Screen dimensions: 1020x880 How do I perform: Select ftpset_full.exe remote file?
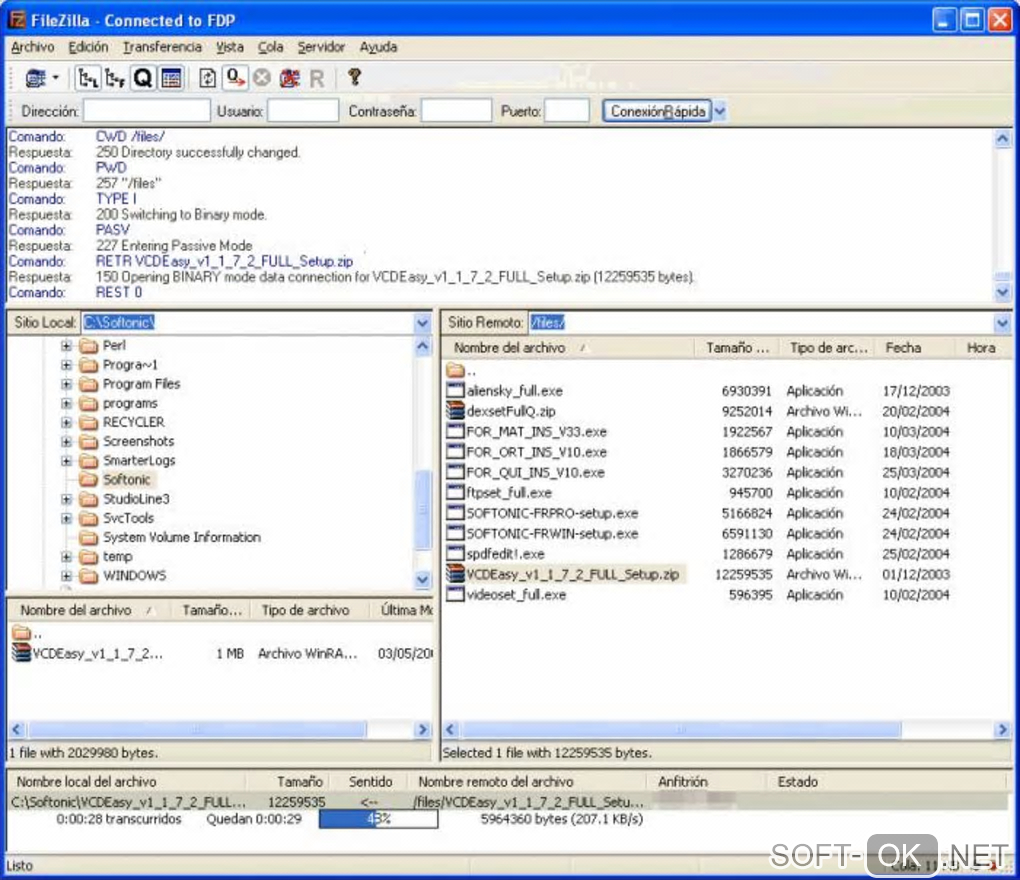[x=509, y=493]
